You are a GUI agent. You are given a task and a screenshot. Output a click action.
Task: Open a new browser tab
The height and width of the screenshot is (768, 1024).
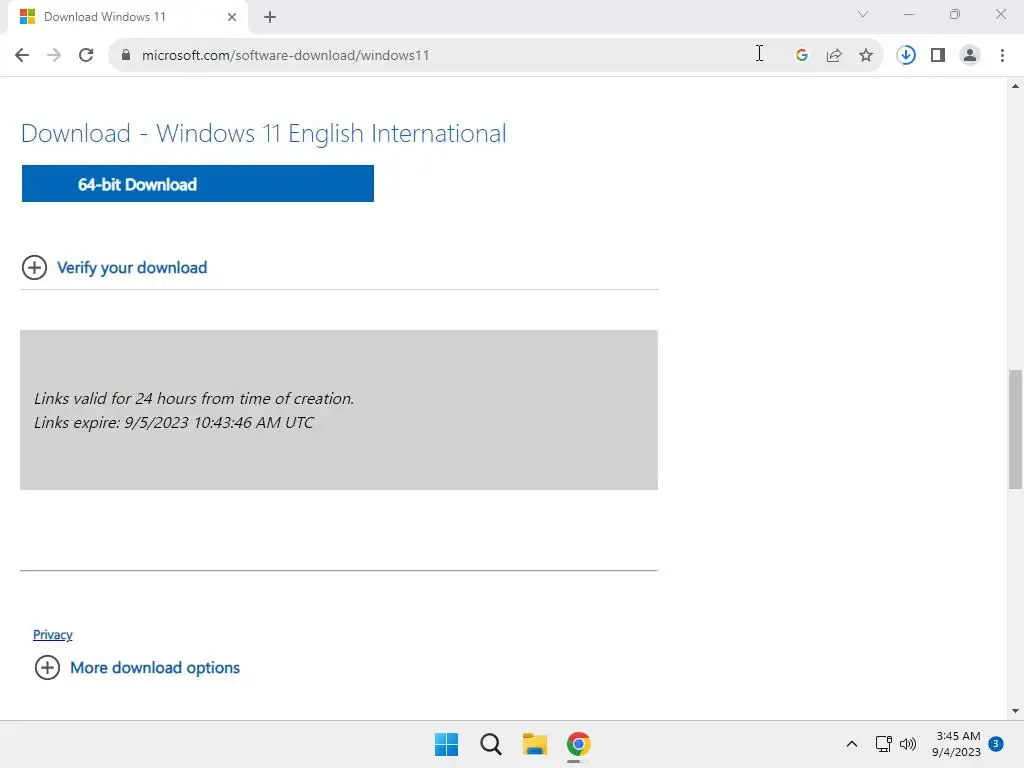pos(270,17)
